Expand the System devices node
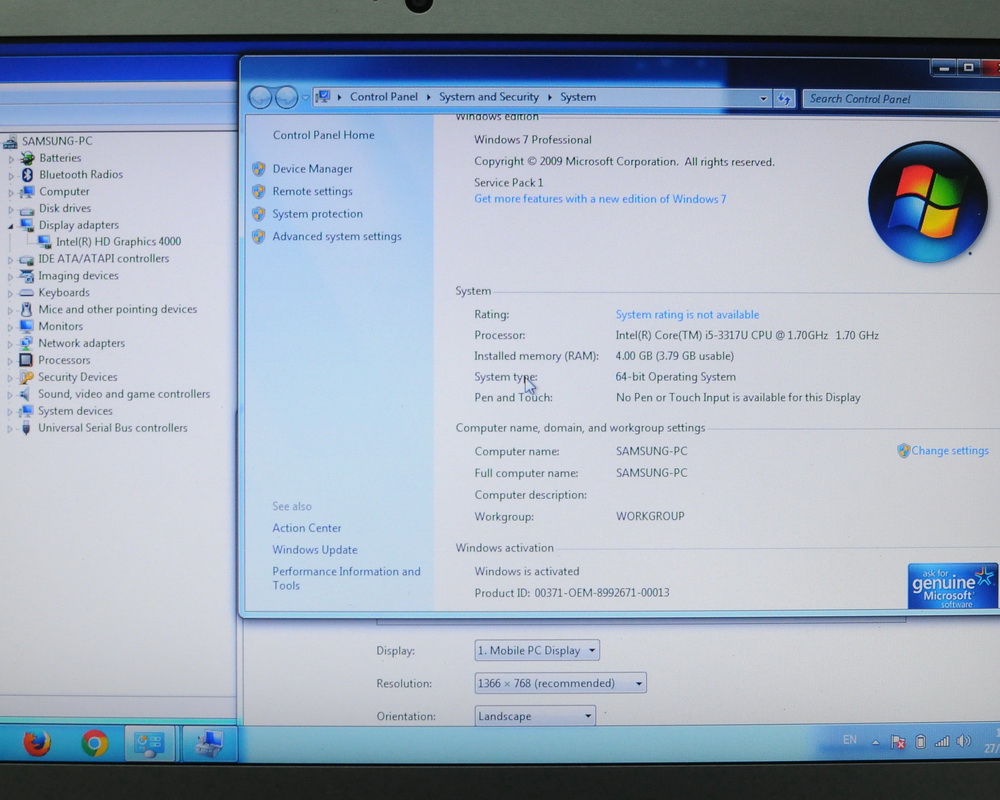Screen dimensions: 1000x800 pos(10,411)
